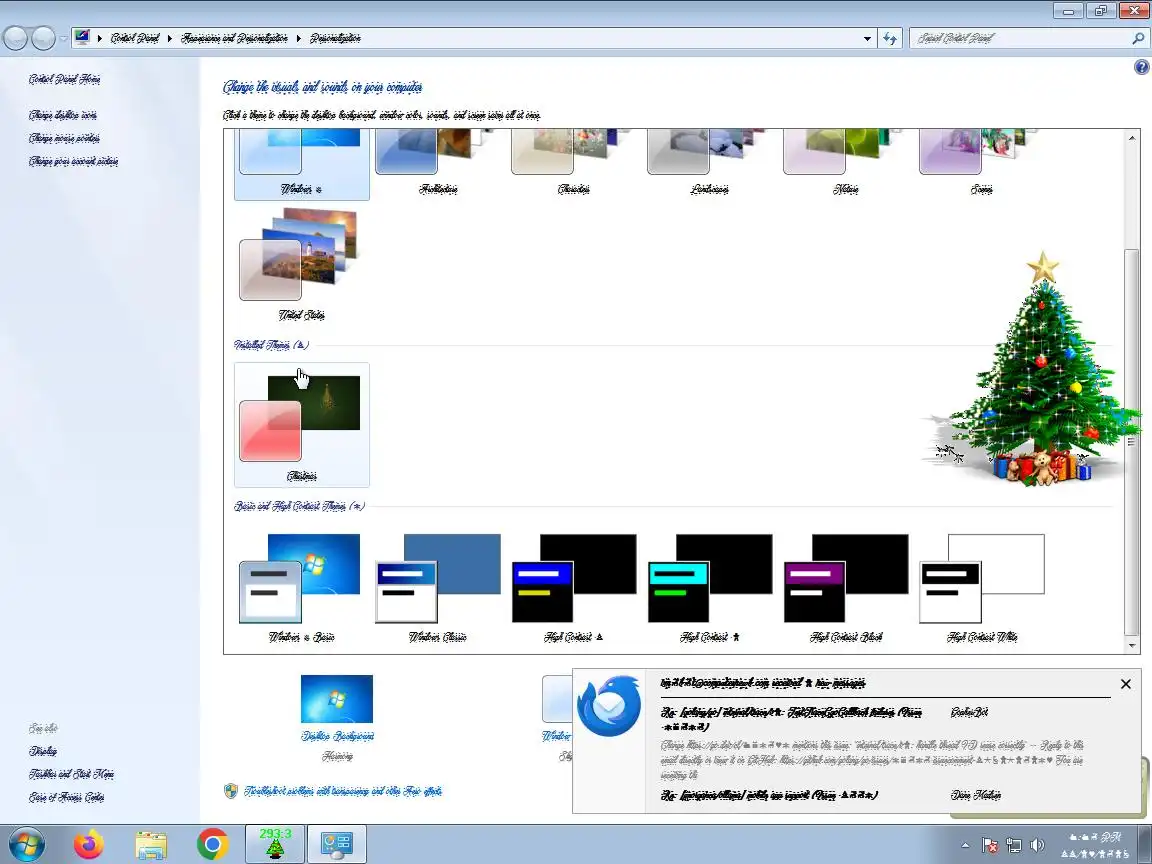Open the recent pages dropdown arrow
The image size is (1152, 864).
(x=64, y=38)
